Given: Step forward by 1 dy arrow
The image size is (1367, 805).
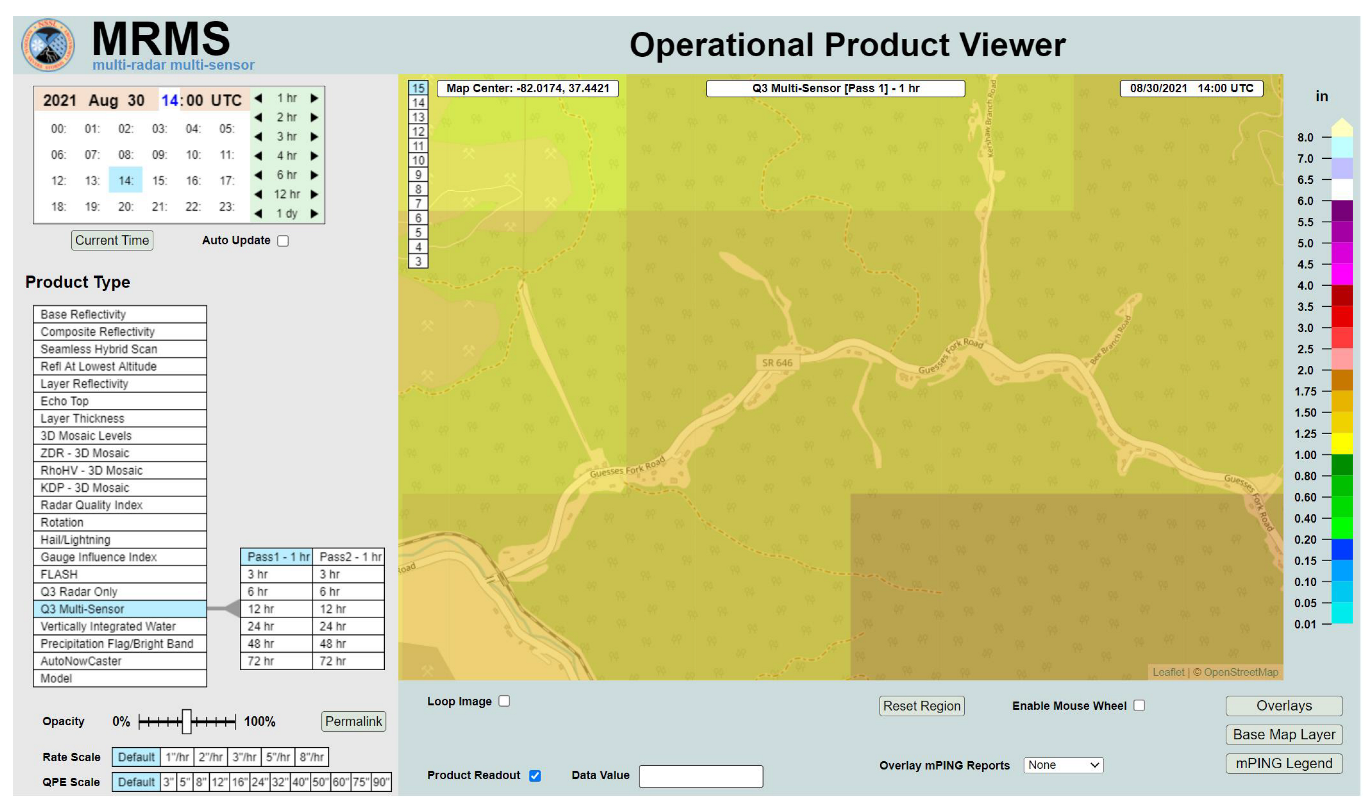Looking at the screenshot, I should click(x=315, y=213).
